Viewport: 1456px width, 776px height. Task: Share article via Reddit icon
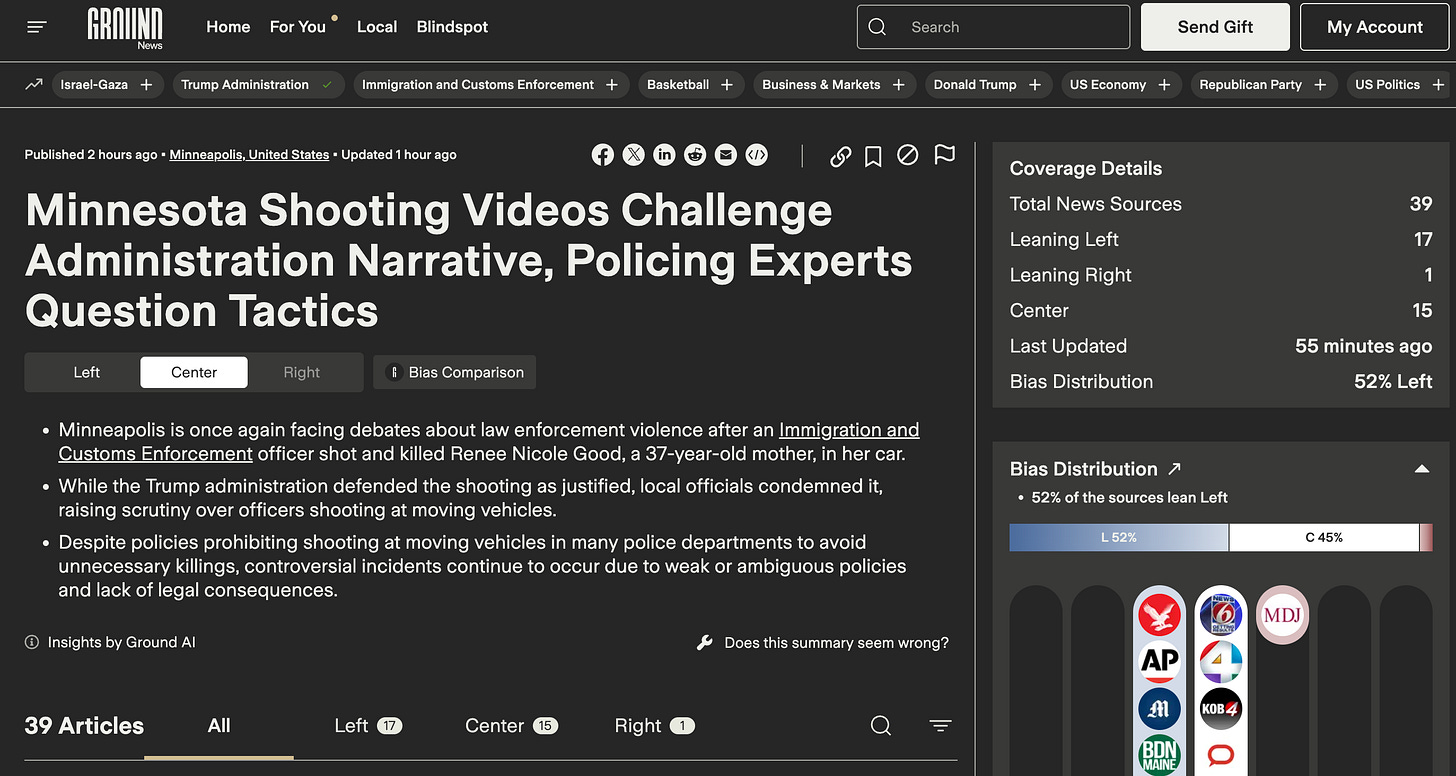point(695,155)
